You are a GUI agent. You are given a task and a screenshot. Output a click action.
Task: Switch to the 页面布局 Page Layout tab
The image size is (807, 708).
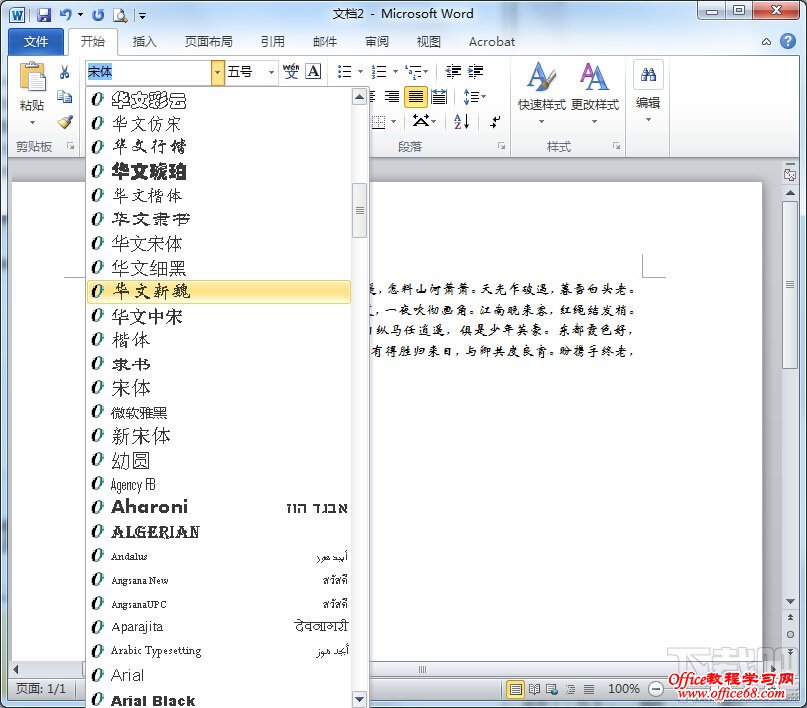point(208,42)
